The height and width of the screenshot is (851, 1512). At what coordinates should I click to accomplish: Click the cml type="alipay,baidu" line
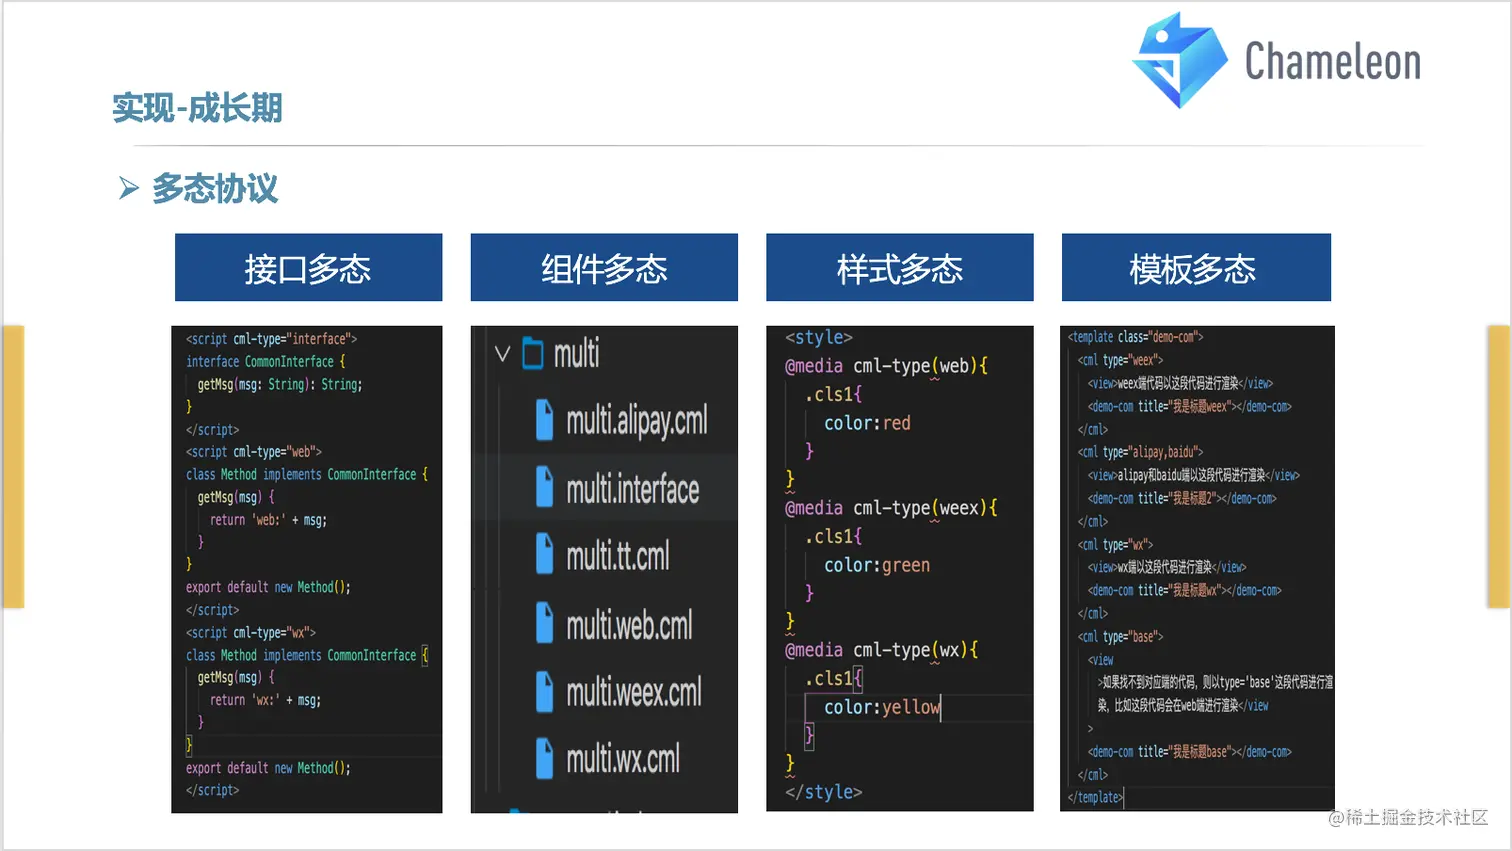click(x=1140, y=452)
